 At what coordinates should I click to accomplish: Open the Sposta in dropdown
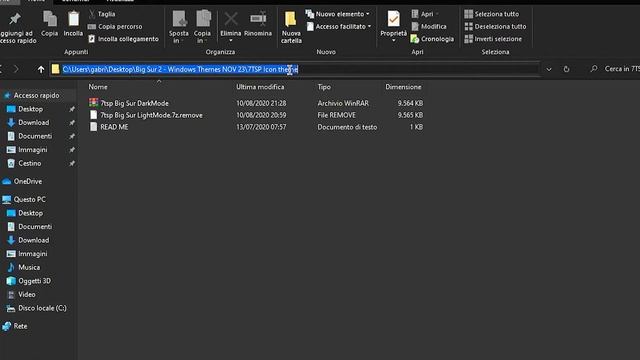click(x=179, y=27)
